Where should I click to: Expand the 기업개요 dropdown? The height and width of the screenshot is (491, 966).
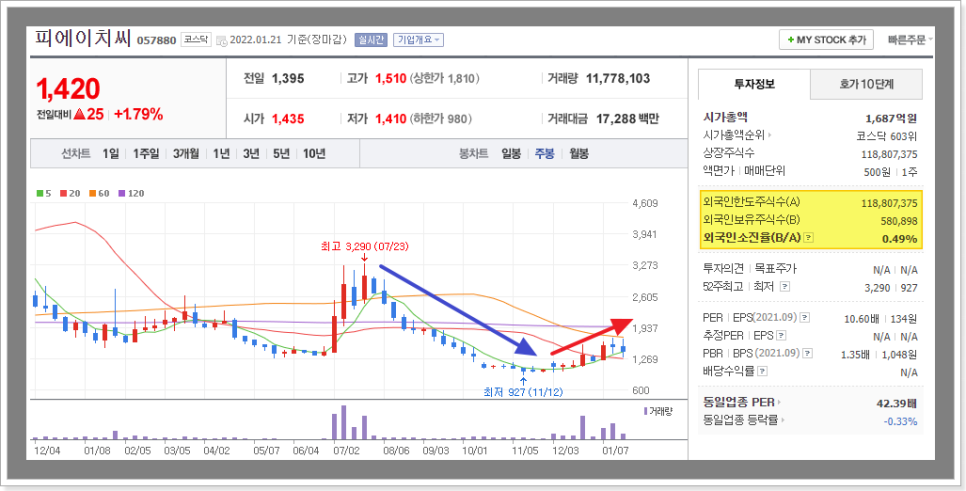point(418,40)
